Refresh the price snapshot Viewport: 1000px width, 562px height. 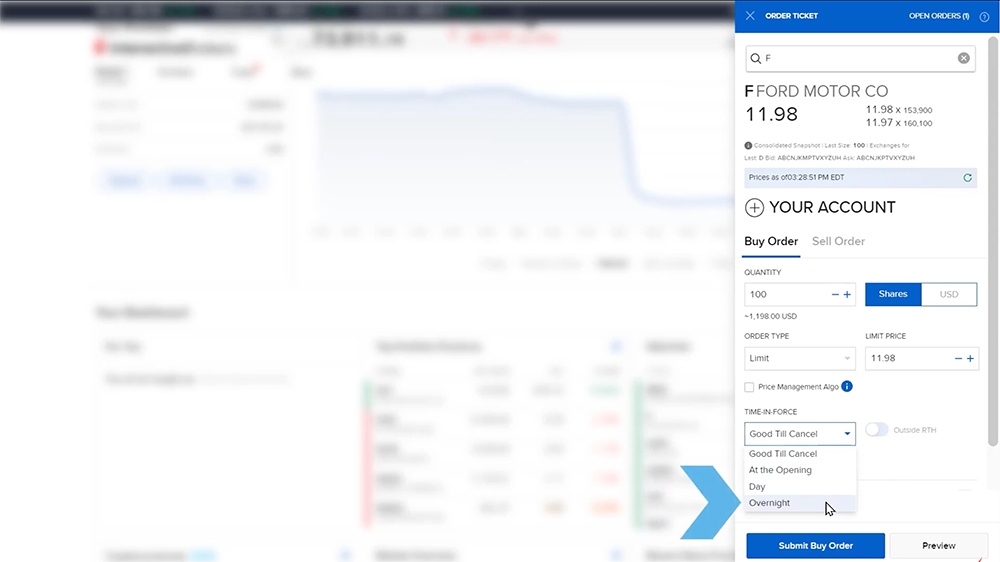click(x=967, y=178)
